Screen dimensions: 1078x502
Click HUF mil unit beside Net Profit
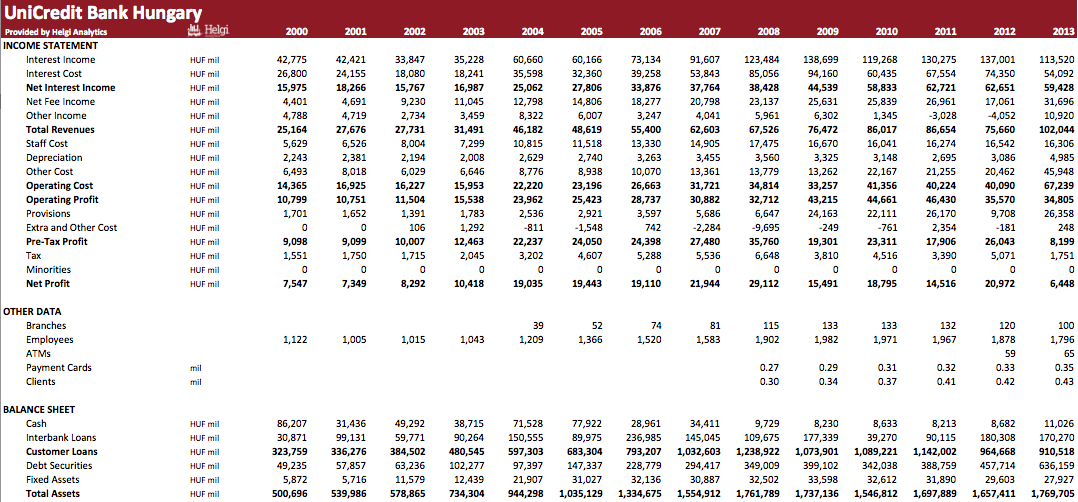204,284
